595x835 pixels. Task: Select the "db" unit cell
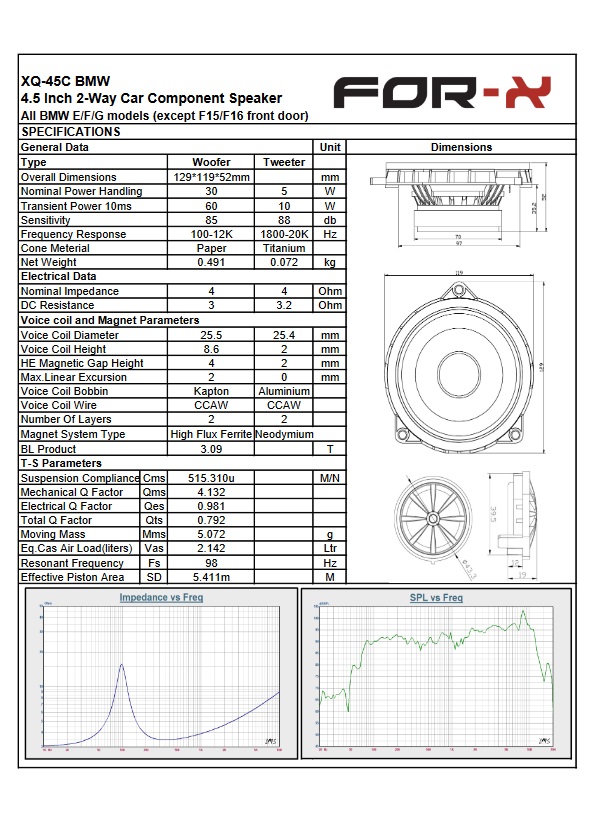(x=330, y=220)
